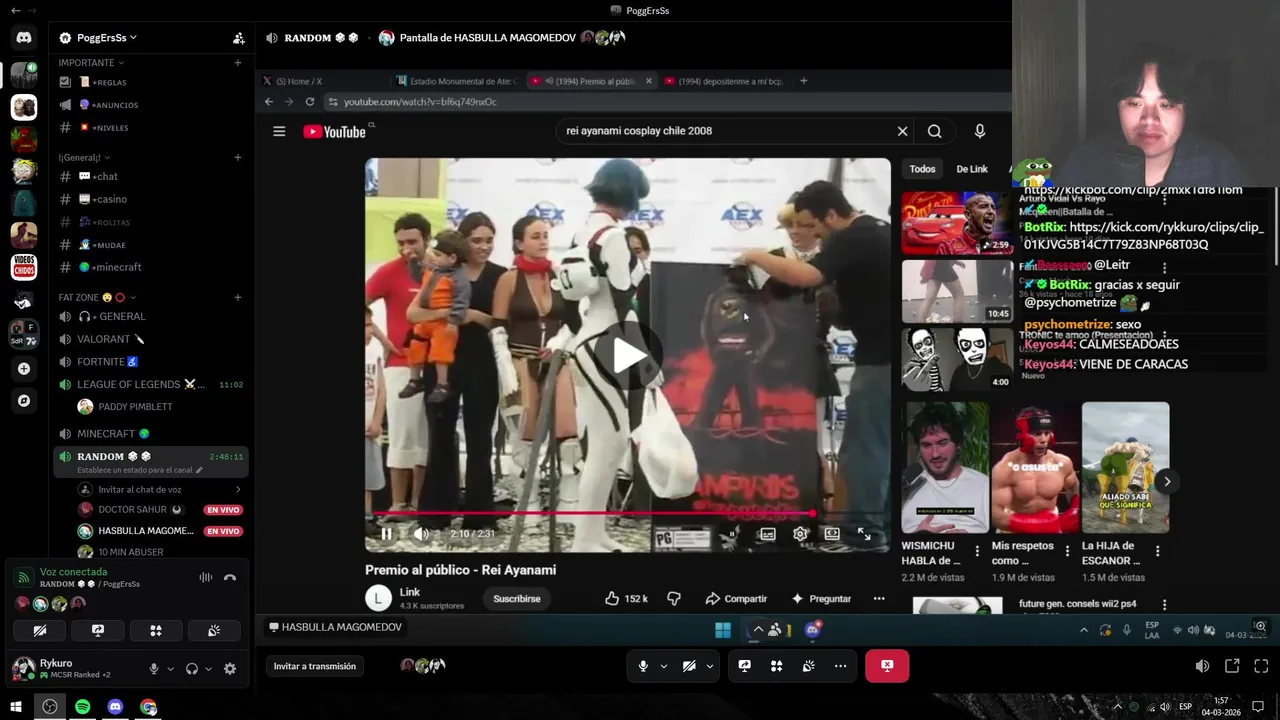Toggle camera off in voice panel
The height and width of the screenshot is (720, 1280).
[40, 631]
